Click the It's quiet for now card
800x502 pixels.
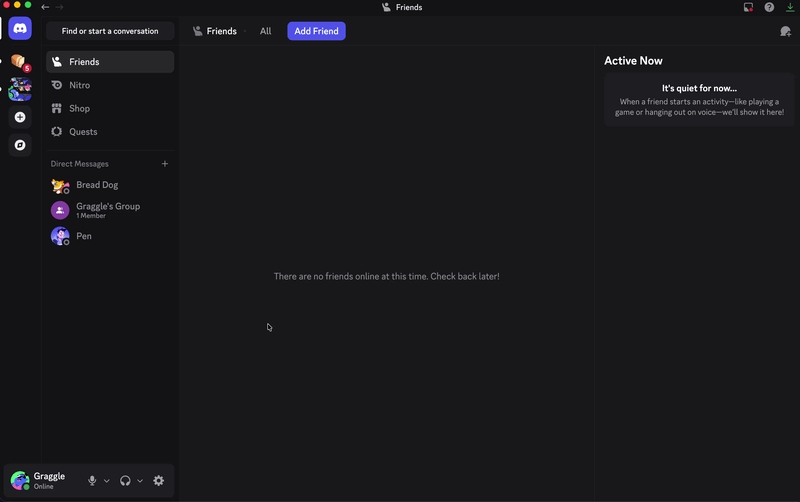[699, 100]
